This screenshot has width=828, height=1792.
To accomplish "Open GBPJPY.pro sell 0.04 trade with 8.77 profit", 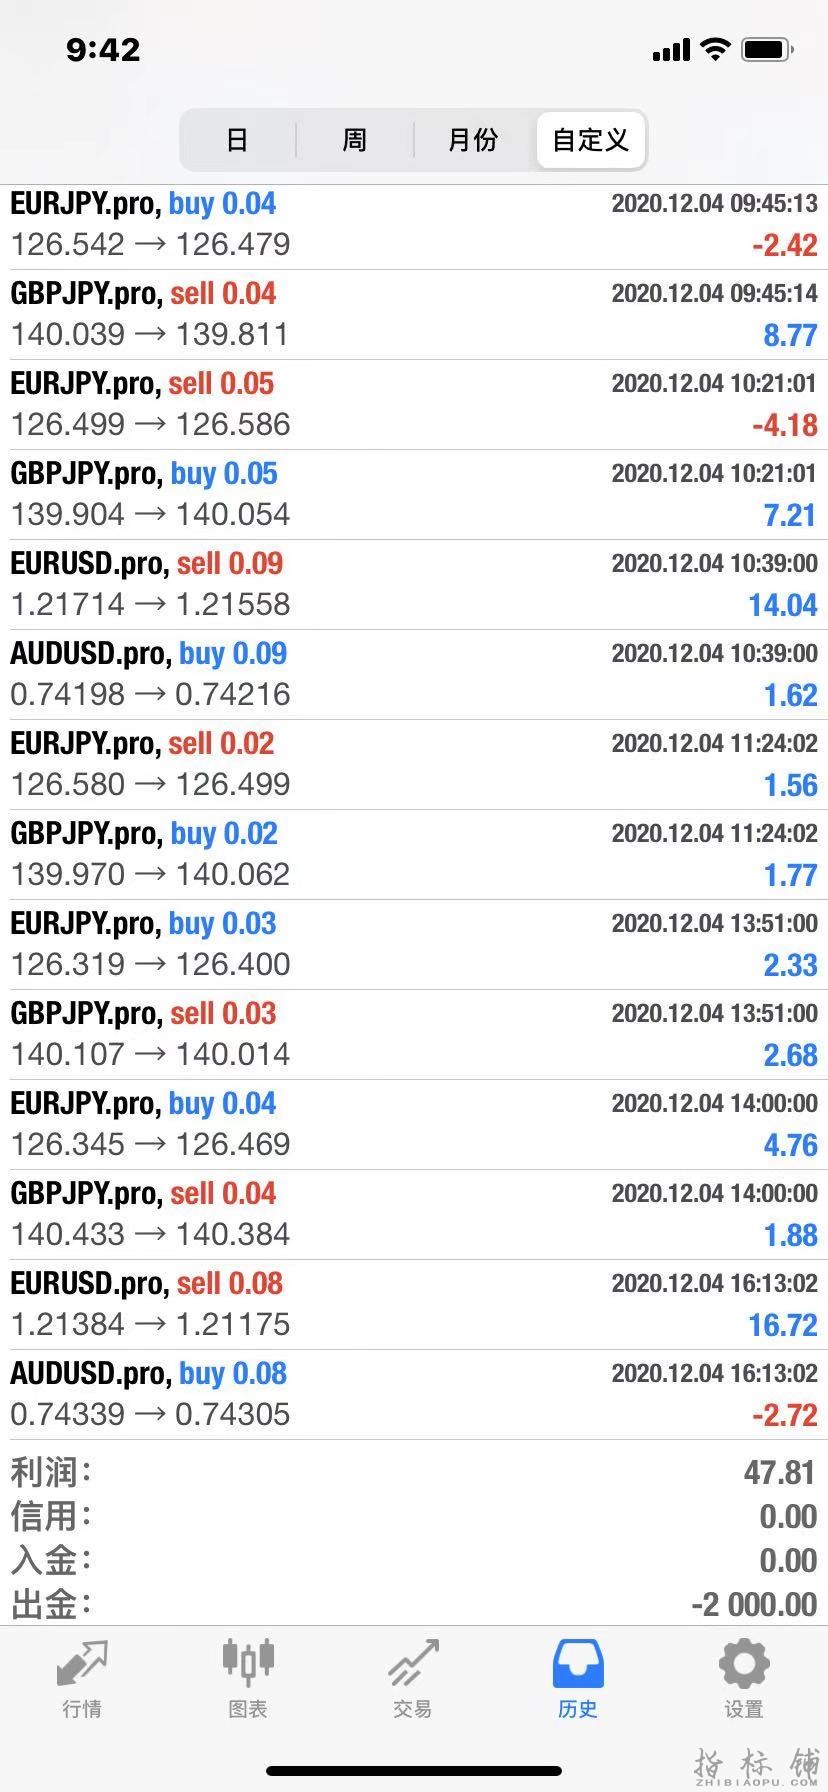I will pyautogui.click(x=414, y=315).
